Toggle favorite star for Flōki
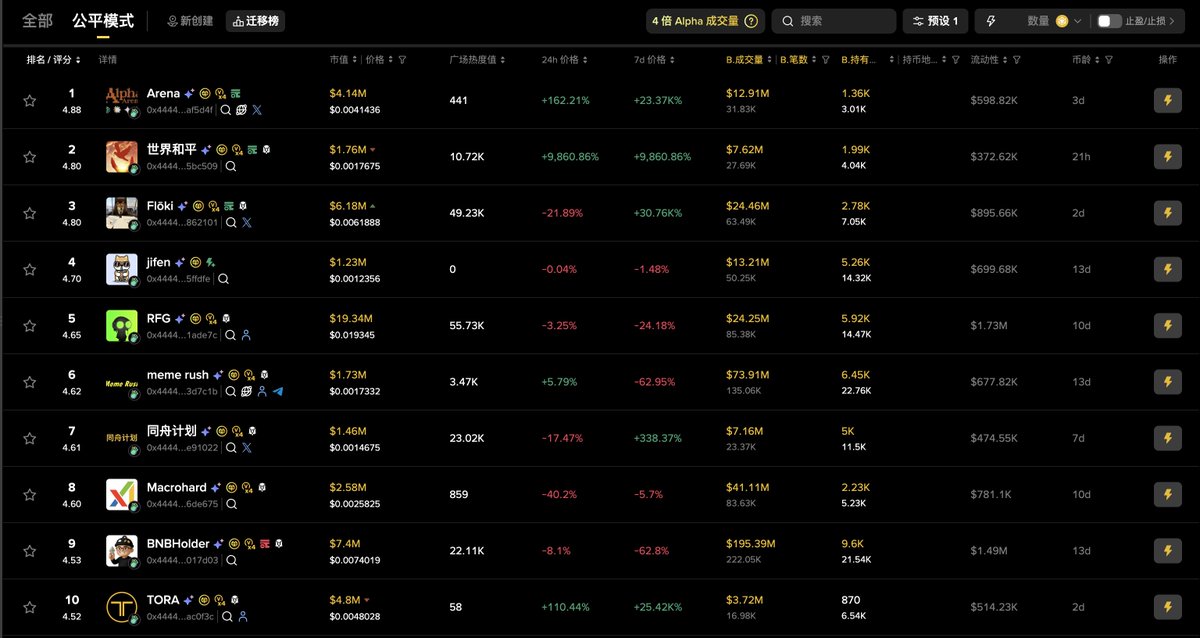Viewport: 1200px width, 638px height. [30, 213]
